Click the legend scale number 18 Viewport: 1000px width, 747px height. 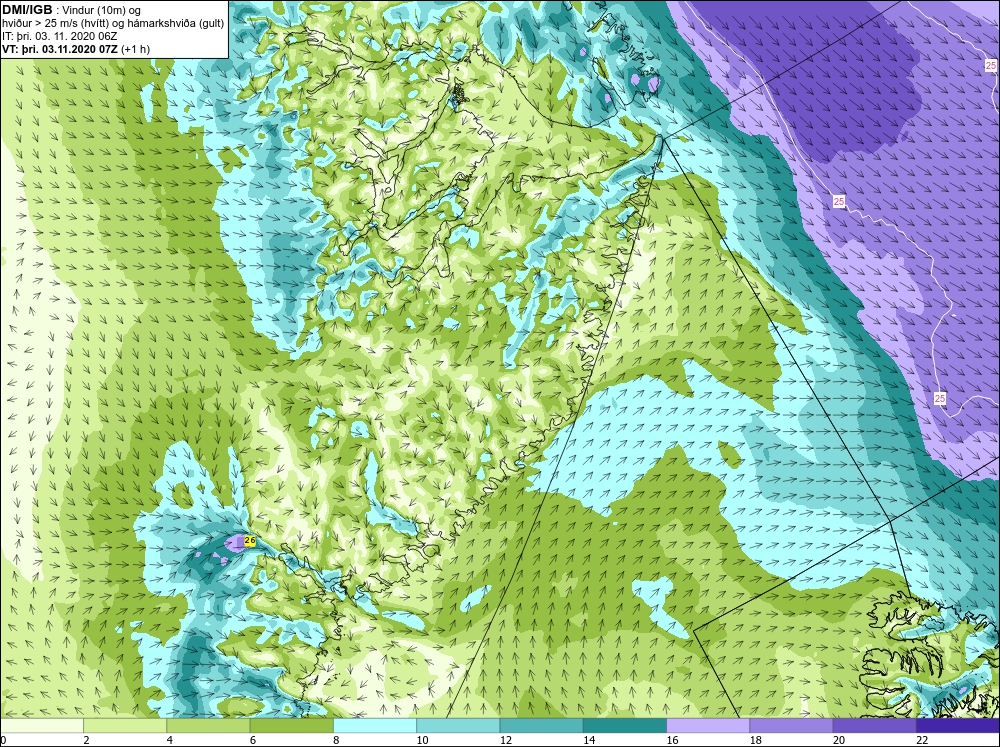click(756, 740)
